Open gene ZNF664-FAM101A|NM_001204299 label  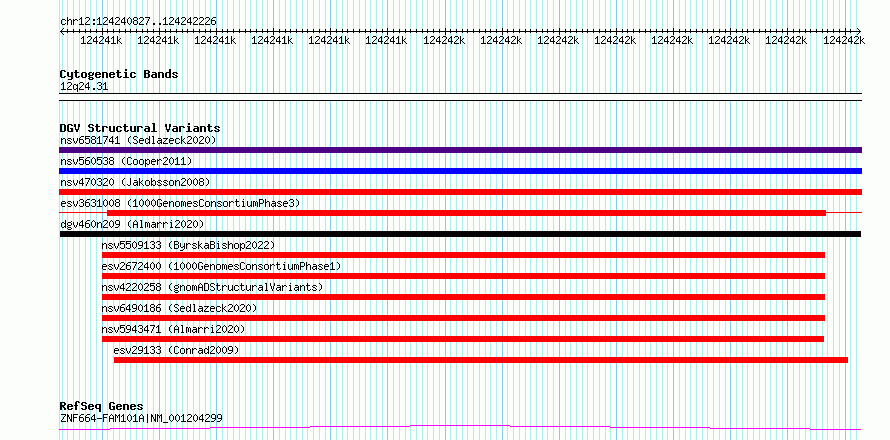(141, 419)
